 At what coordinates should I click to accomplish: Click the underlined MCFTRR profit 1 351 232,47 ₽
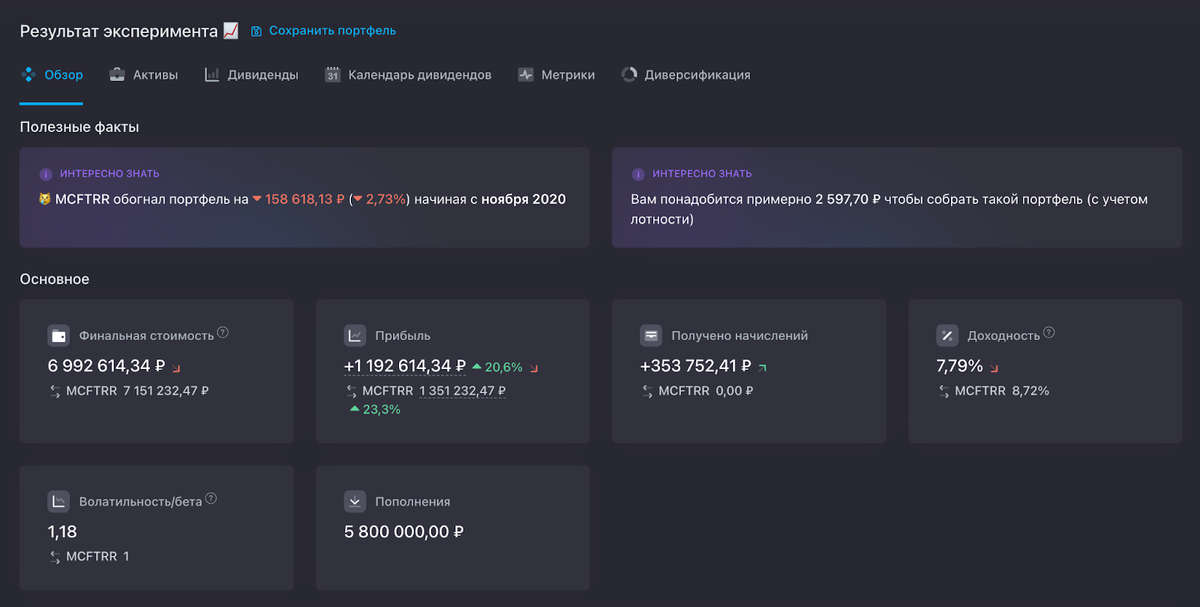(462, 391)
